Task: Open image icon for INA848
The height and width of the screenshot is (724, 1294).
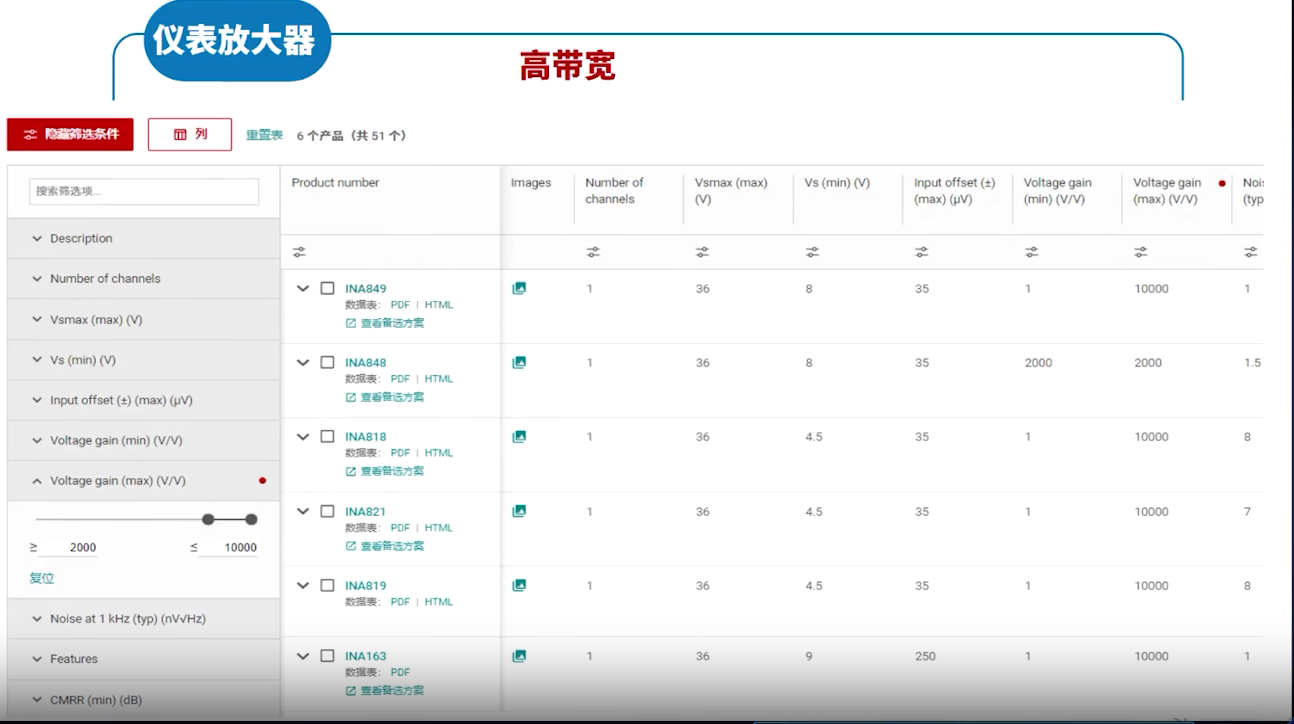Action: coord(519,362)
